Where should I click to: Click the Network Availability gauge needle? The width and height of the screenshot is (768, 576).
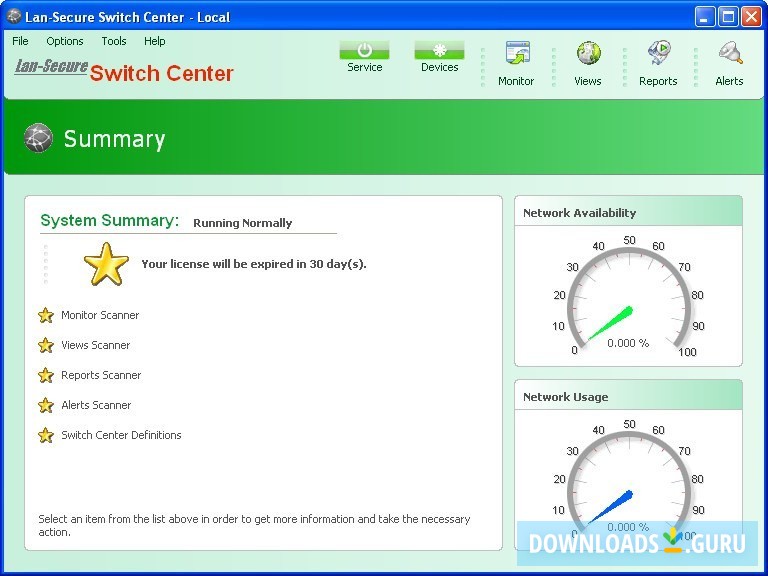[x=610, y=323]
